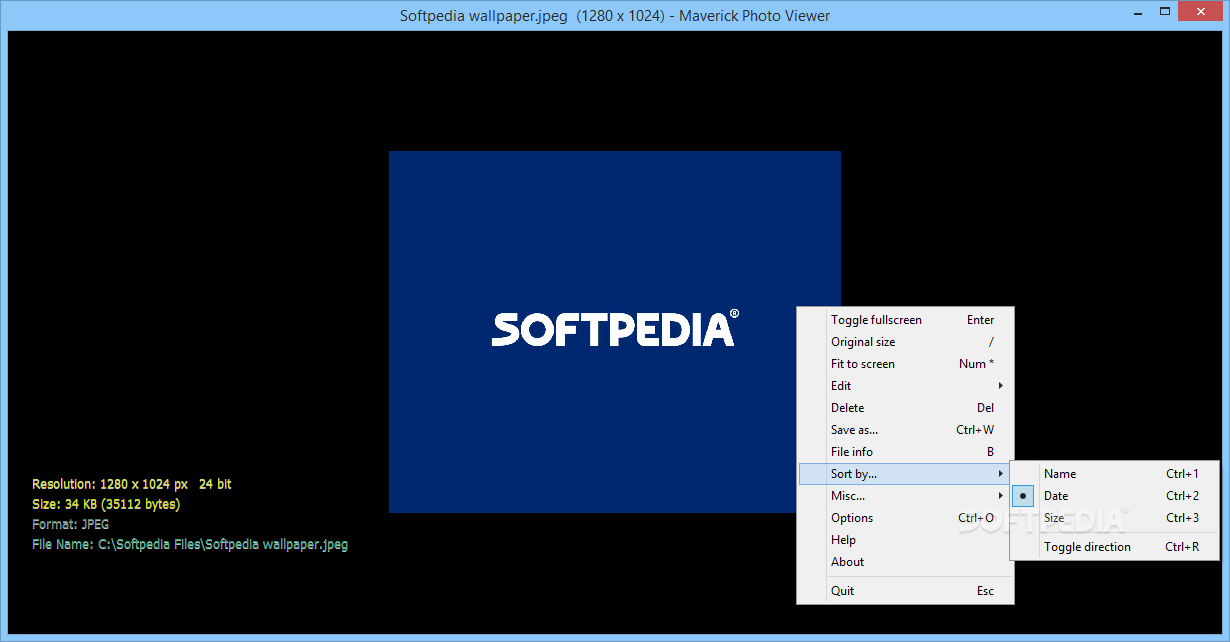Click the window title bar text
The image size is (1230, 642).
(615, 15)
